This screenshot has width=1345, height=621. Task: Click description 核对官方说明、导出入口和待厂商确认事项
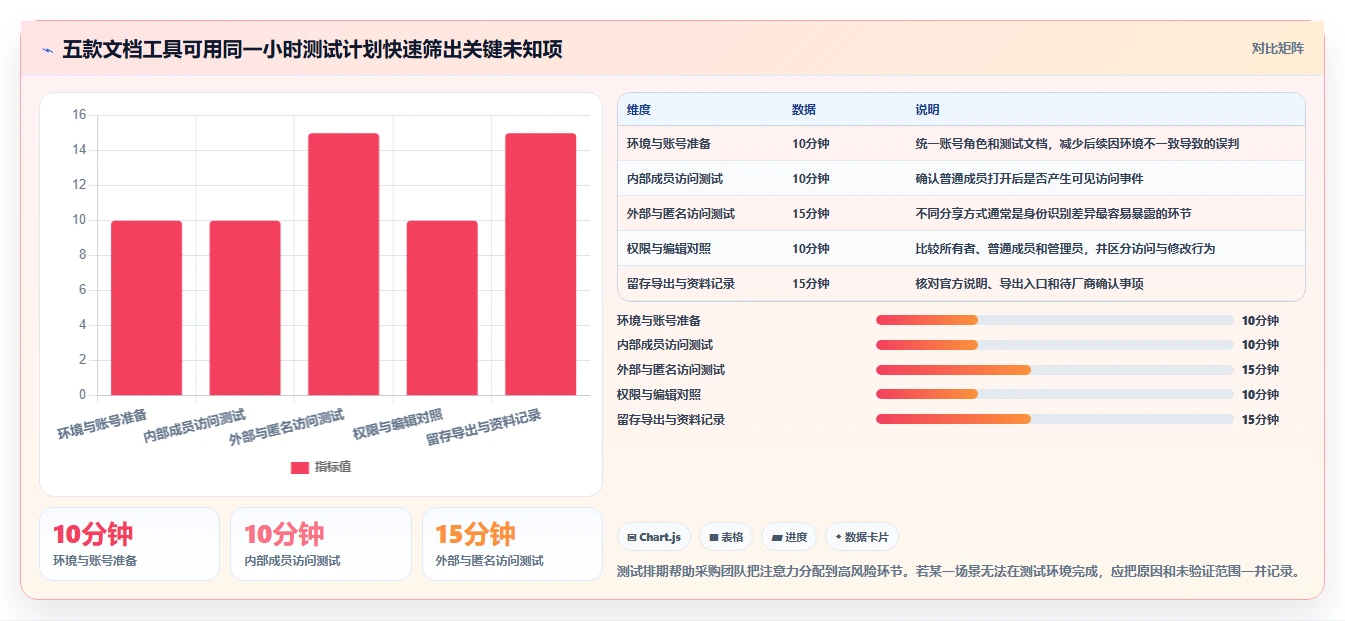1029,284
